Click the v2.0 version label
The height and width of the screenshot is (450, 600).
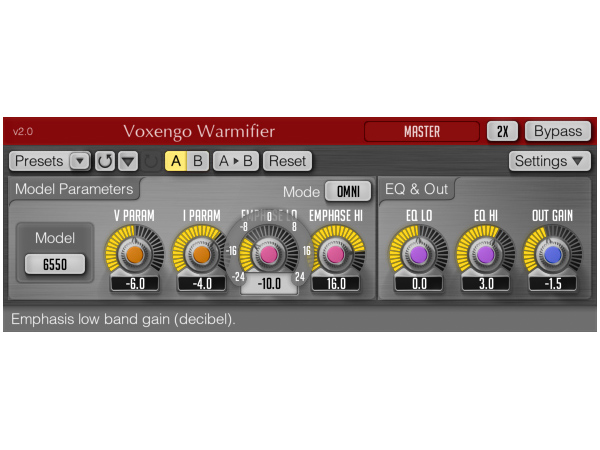(x=23, y=132)
